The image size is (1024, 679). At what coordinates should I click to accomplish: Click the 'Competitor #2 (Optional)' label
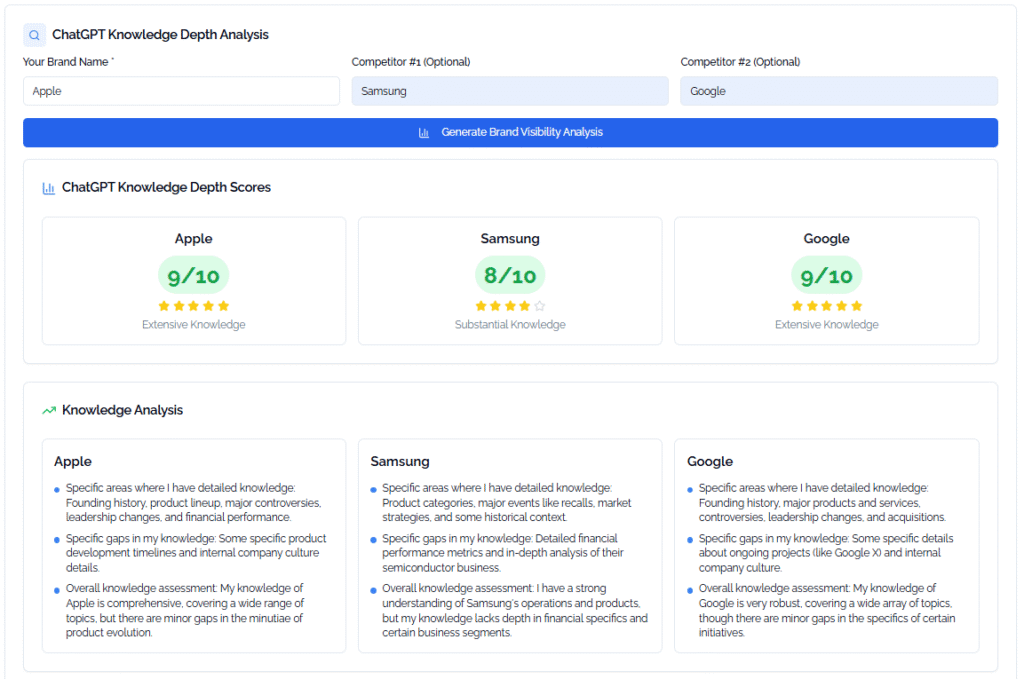point(740,62)
